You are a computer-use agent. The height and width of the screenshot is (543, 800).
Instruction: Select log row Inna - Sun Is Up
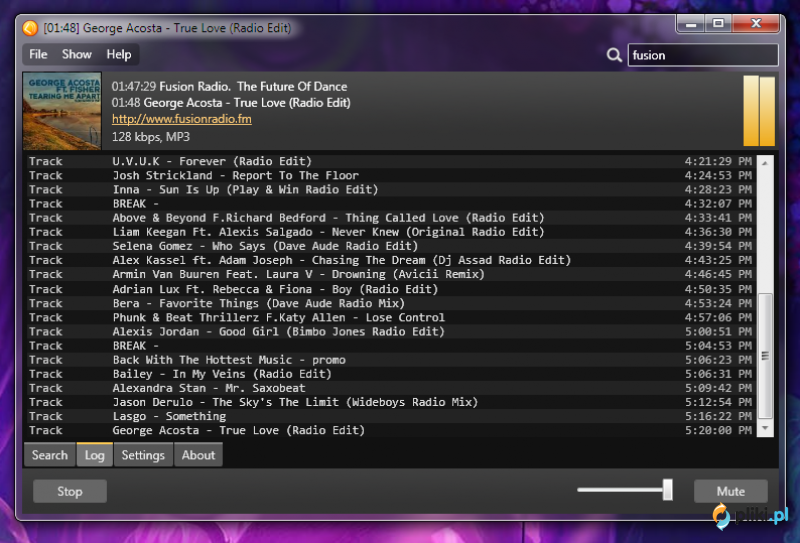point(391,190)
